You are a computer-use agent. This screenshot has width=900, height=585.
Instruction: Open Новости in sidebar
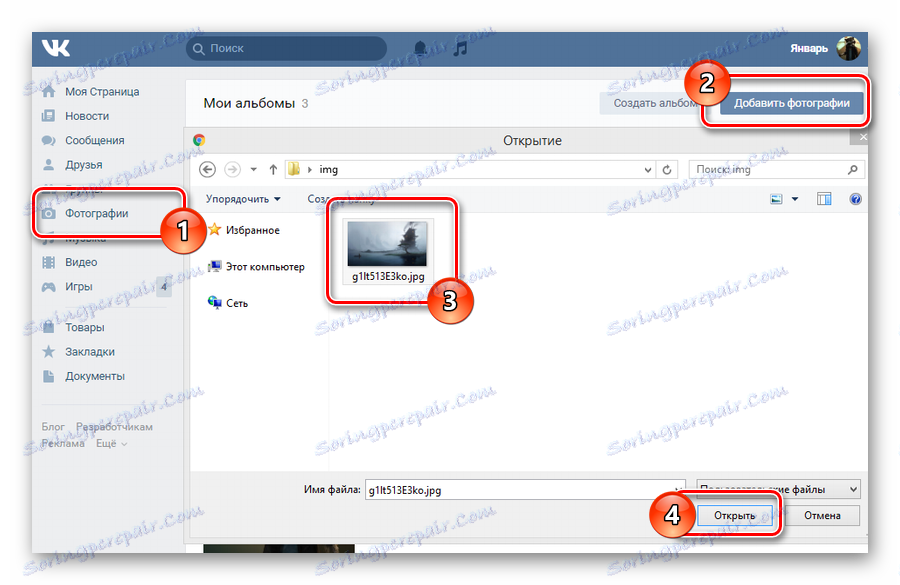87,116
